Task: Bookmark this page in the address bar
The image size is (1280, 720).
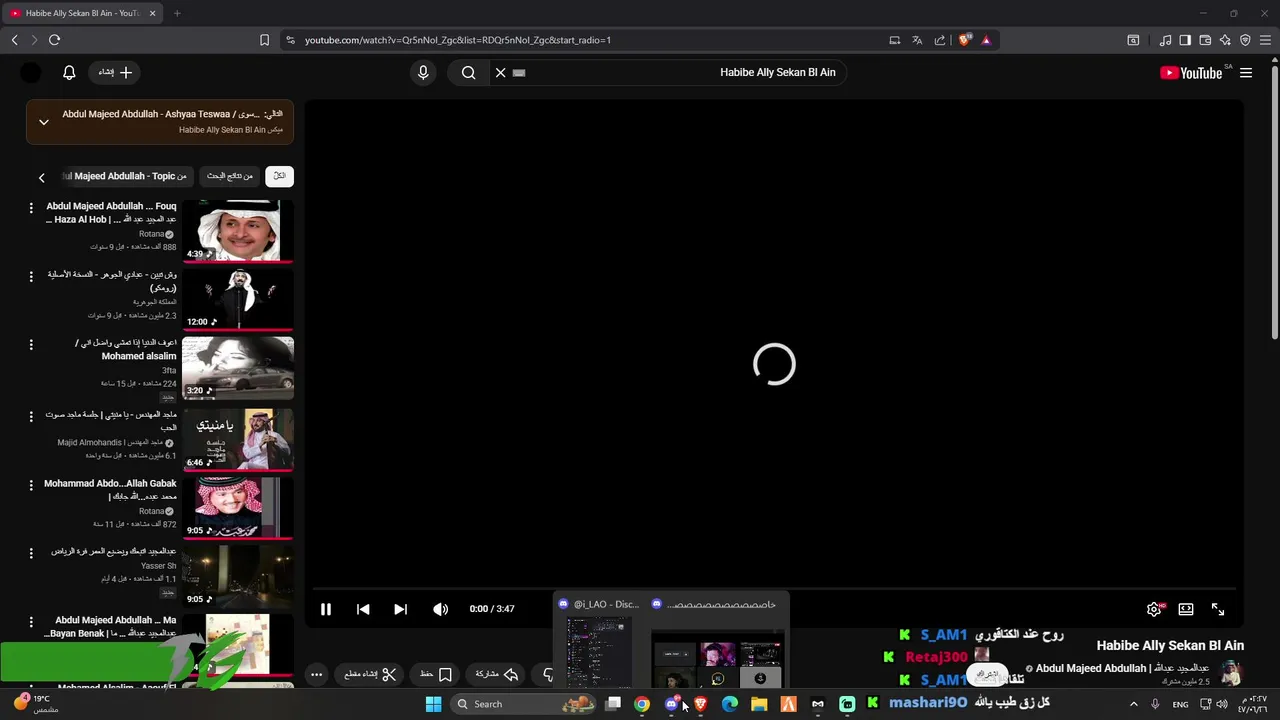Action: click(264, 40)
